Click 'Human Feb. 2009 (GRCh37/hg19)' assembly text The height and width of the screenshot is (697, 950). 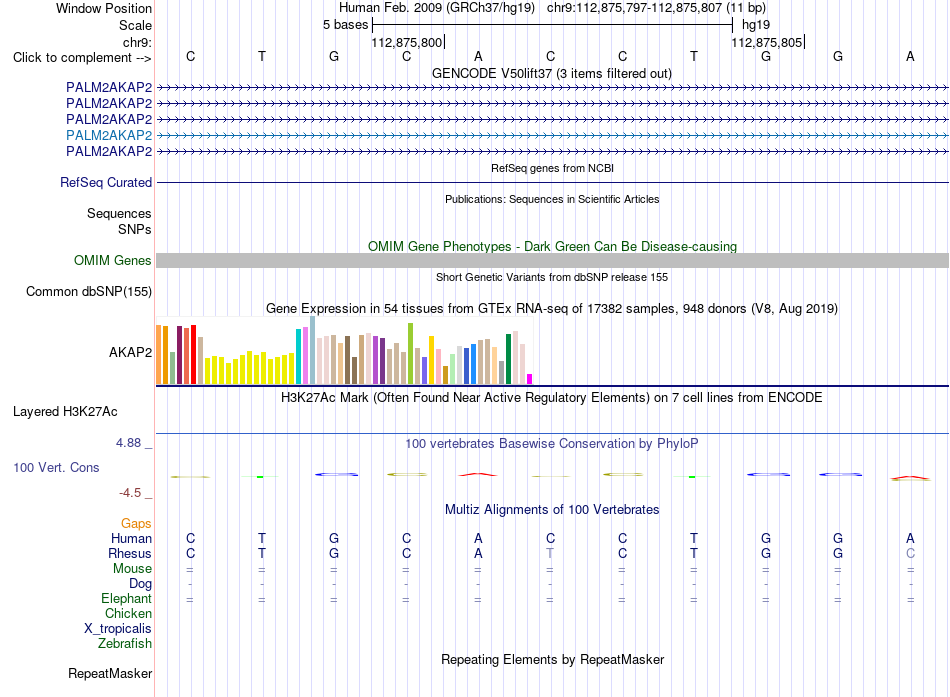[437, 8]
